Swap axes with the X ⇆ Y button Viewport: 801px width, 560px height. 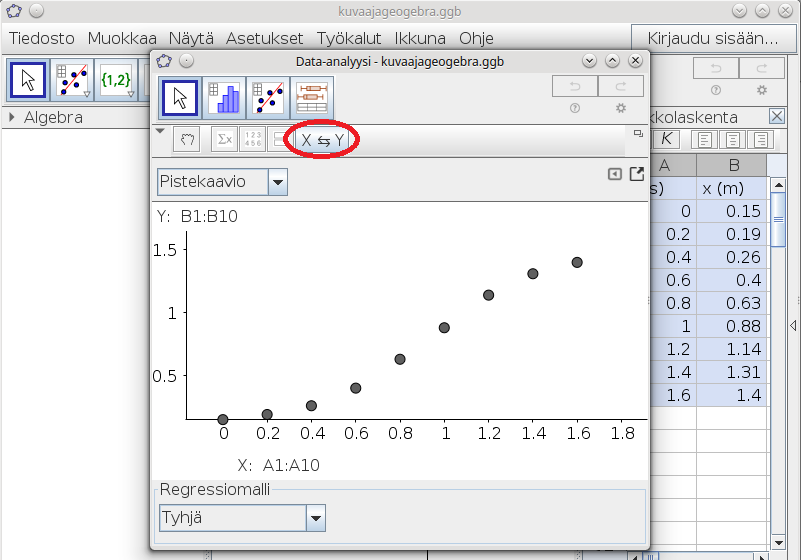click(x=322, y=141)
